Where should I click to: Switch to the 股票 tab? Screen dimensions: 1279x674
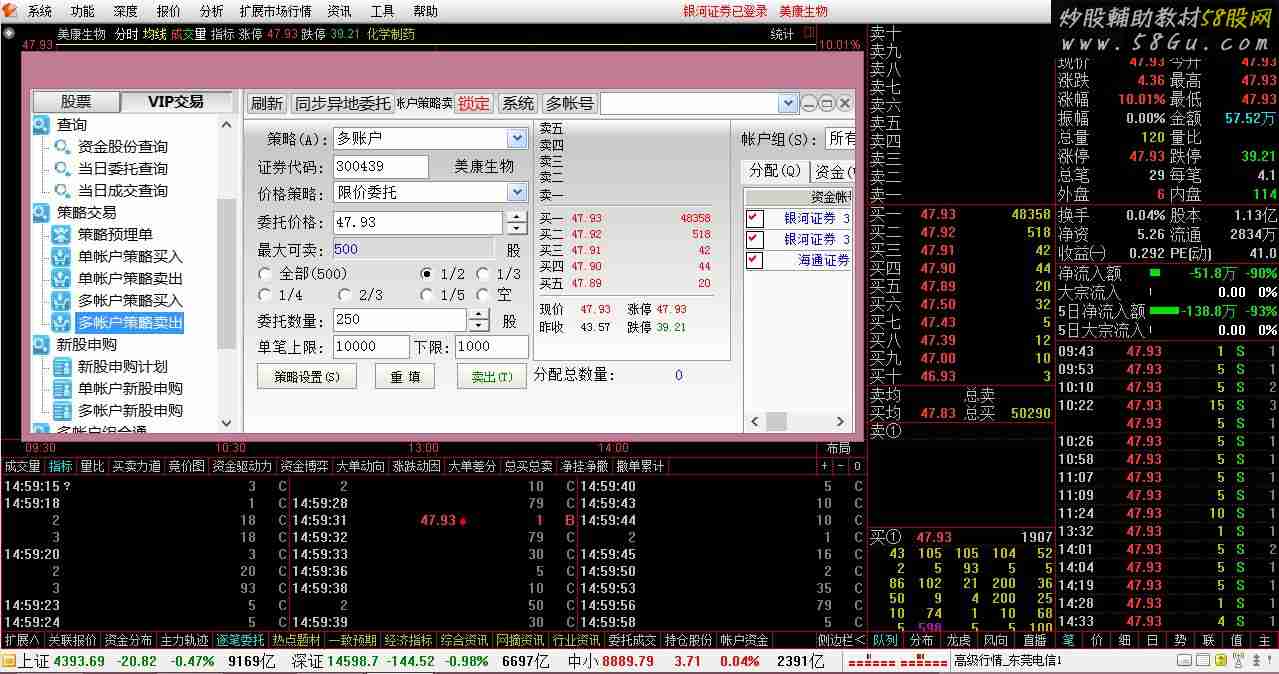[x=76, y=102]
